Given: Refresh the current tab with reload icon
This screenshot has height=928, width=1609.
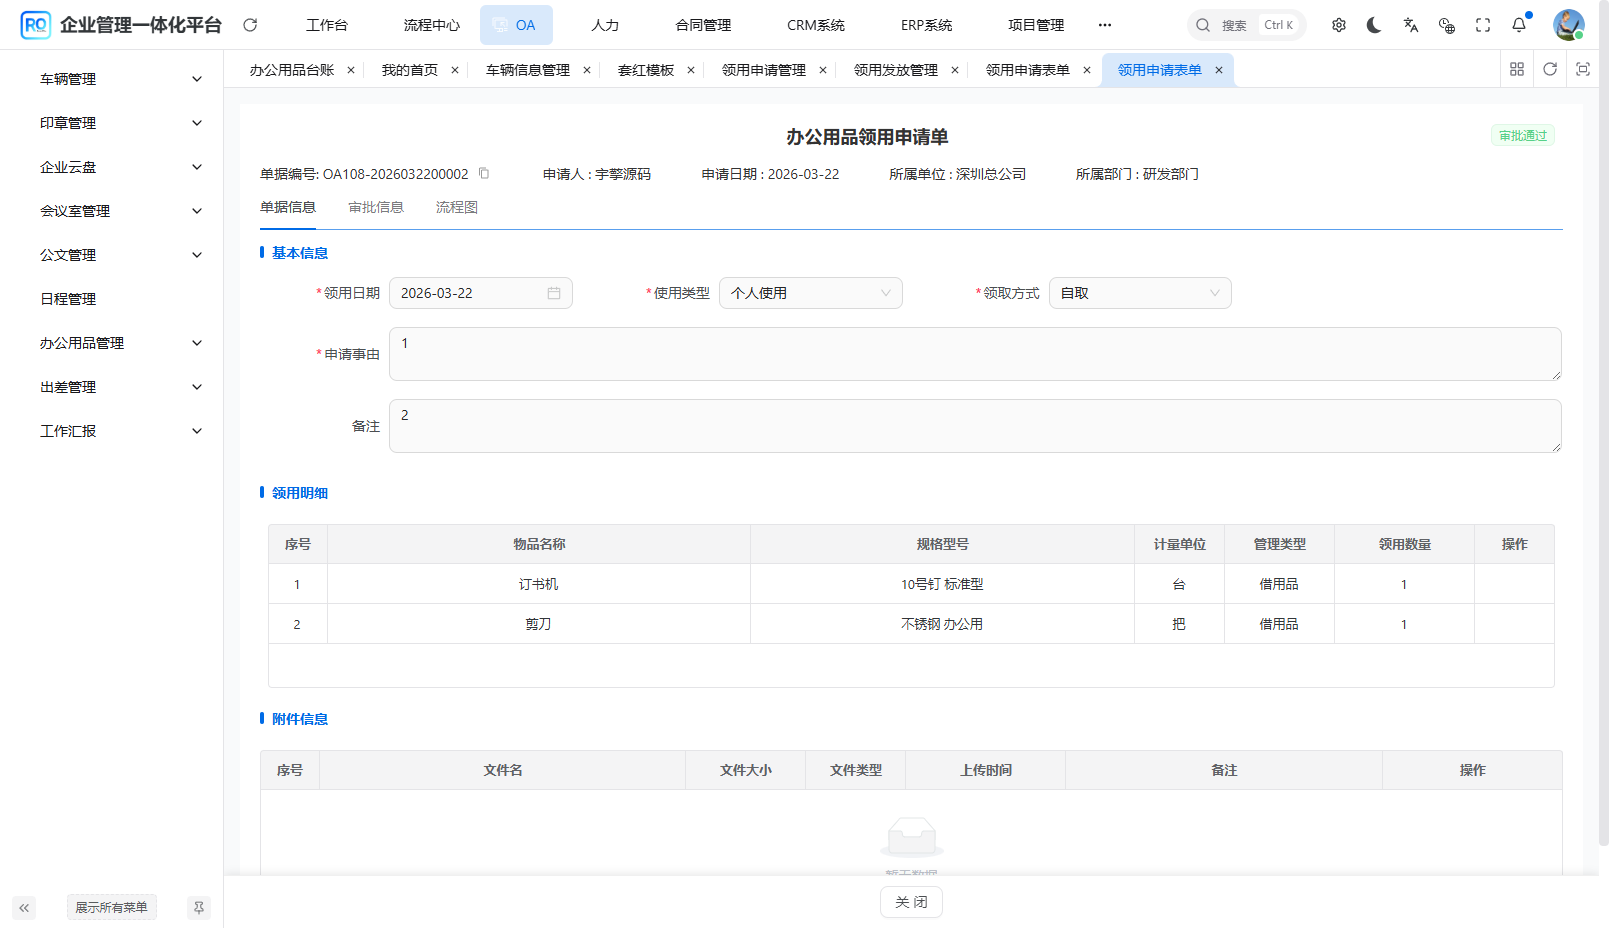Looking at the screenshot, I should pos(1550,69).
